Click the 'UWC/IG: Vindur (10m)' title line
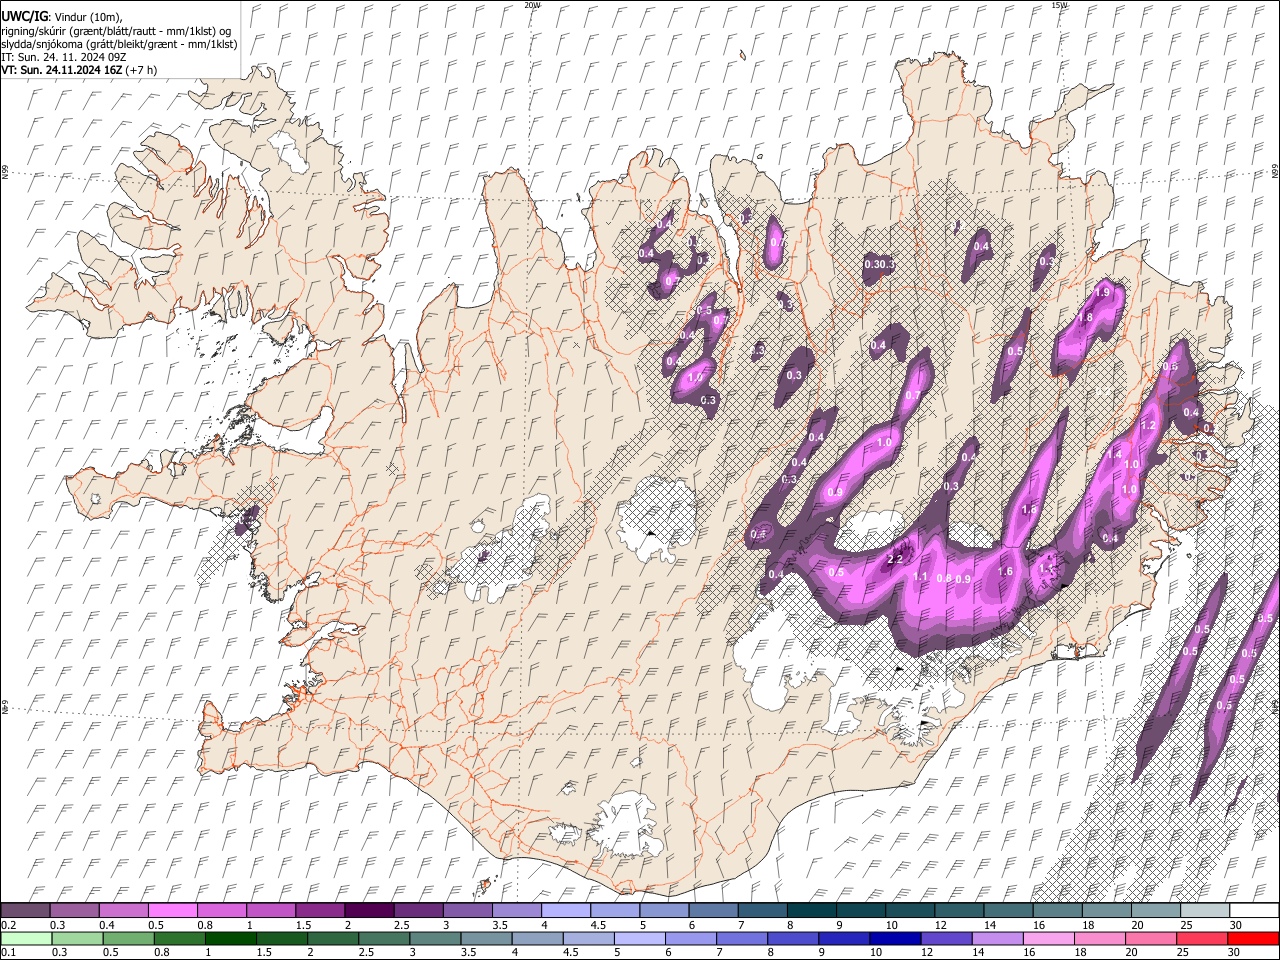1280x960 pixels. tap(61, 17)
